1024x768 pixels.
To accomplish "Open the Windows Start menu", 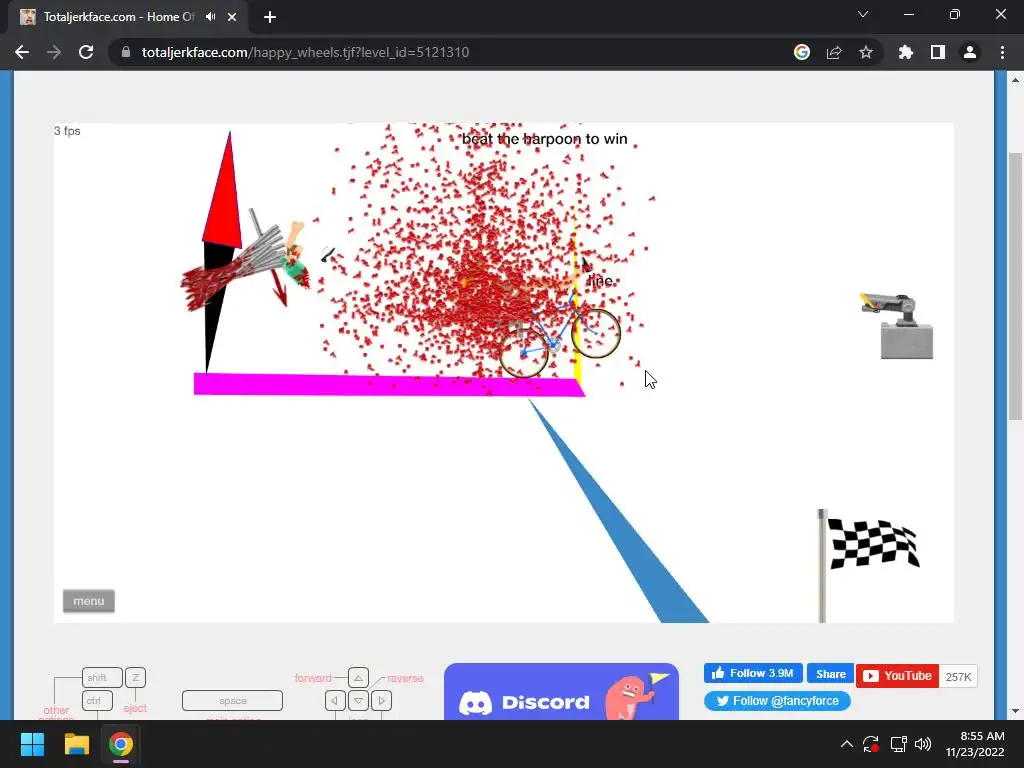I will [x=32, y=744].
